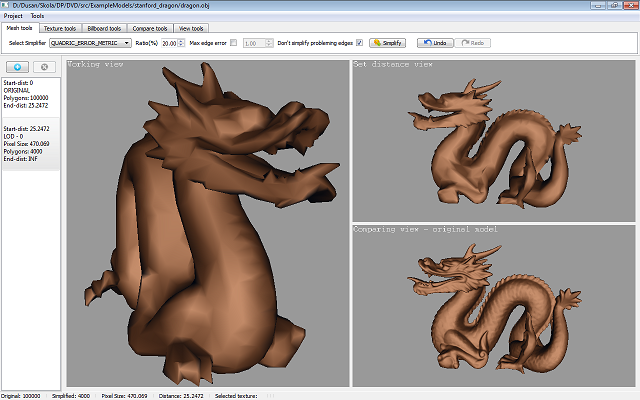Switch to the Billboard tools tab
The height and width of the screenshot is (400, 640).
(x=103, y=29)
